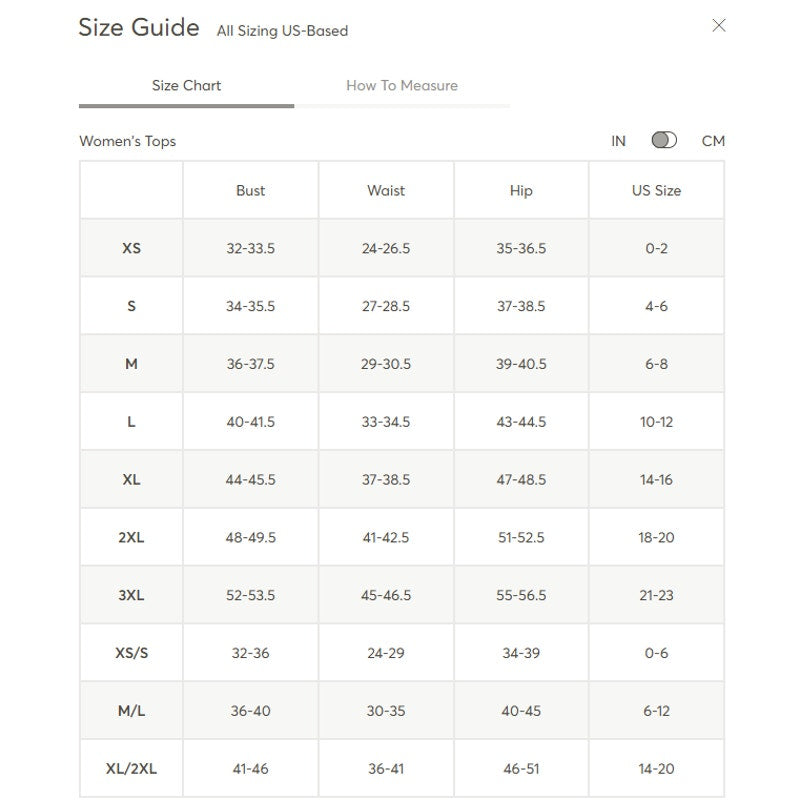Close the Size Guide dialog
This screenshot has width=800, height=800.
[x=718, y=26]
